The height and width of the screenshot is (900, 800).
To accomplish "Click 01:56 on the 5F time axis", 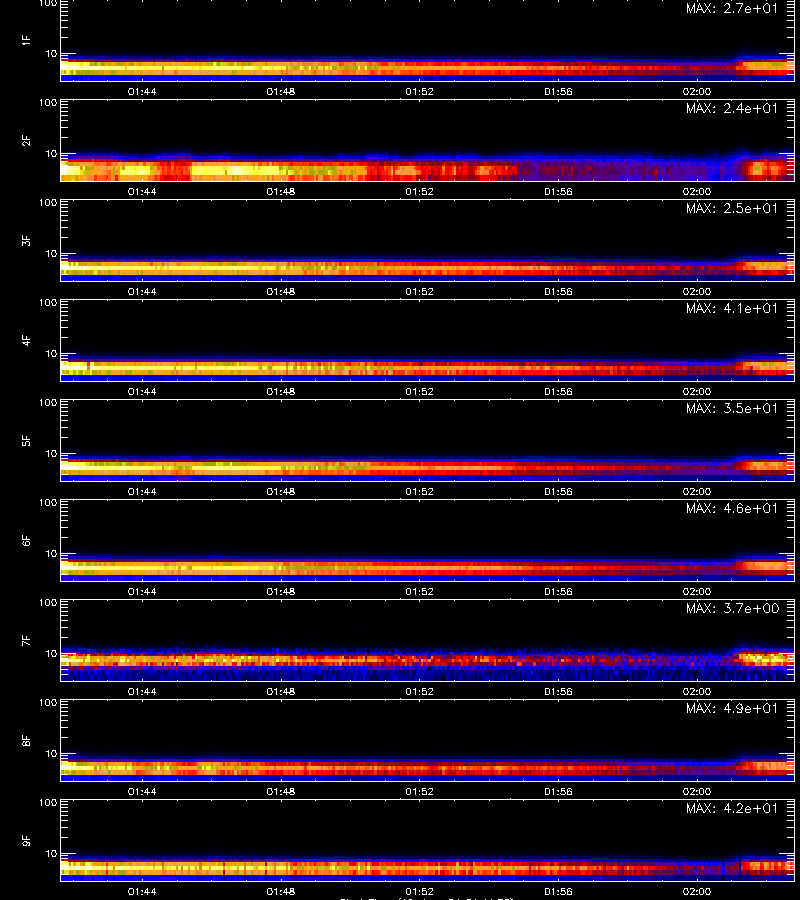I will (558, 492).
